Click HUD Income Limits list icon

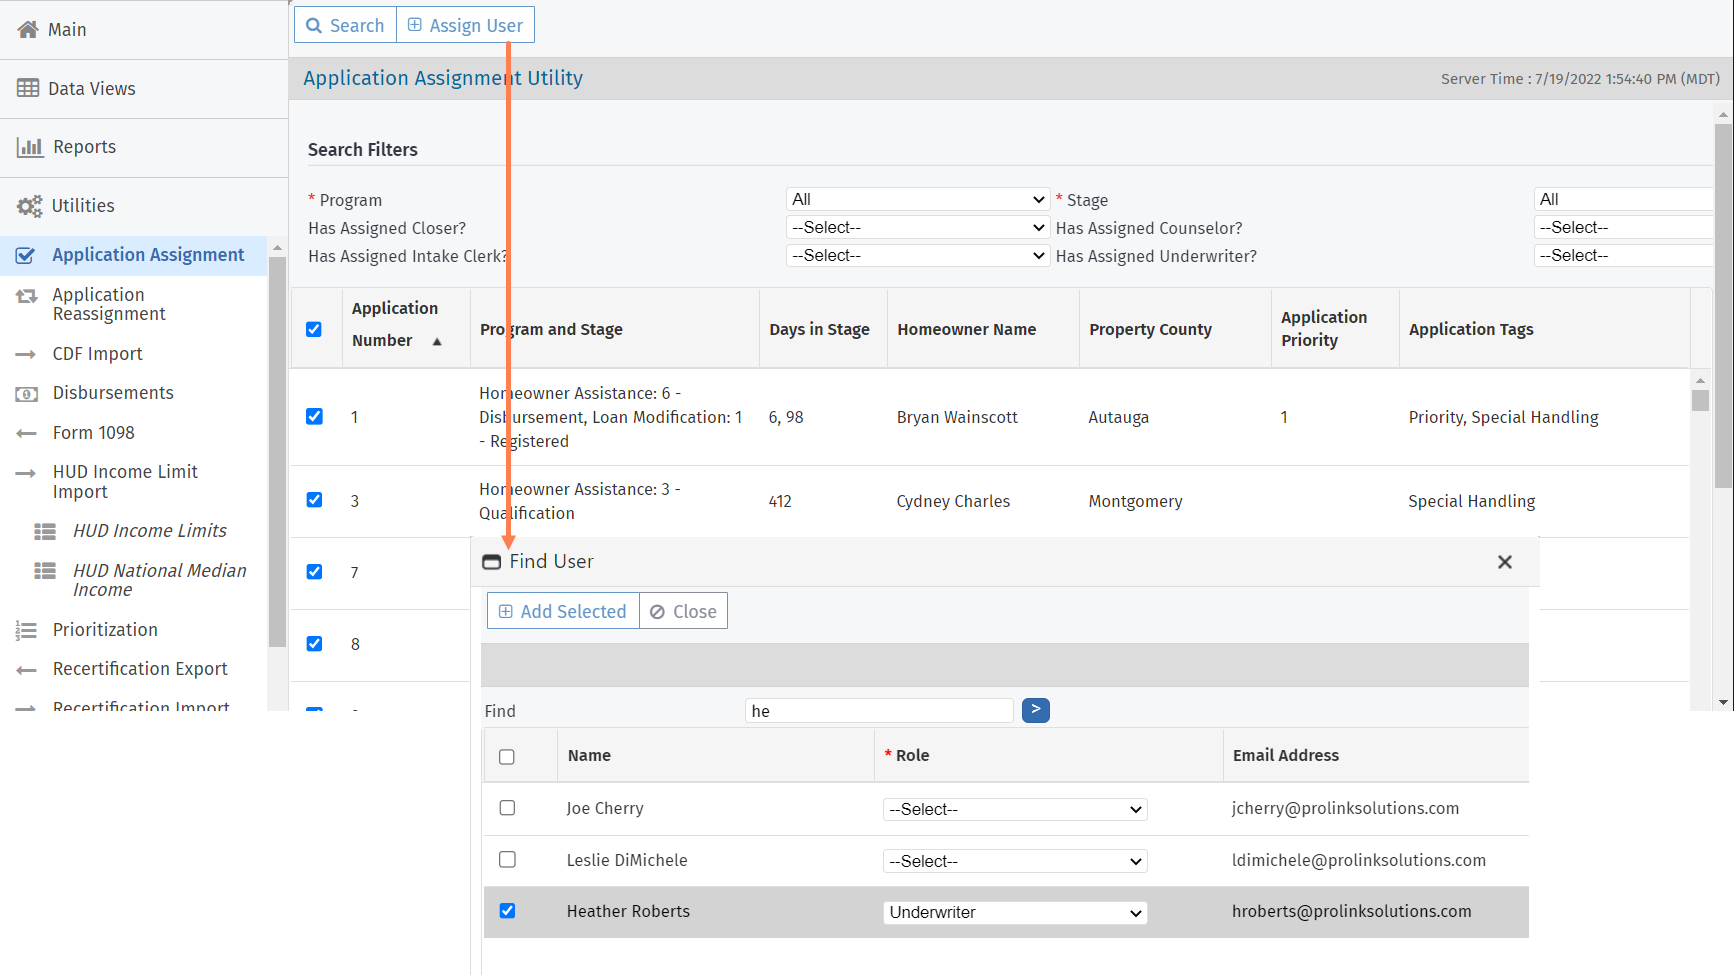pyautogui.click(x=45, y=531)
